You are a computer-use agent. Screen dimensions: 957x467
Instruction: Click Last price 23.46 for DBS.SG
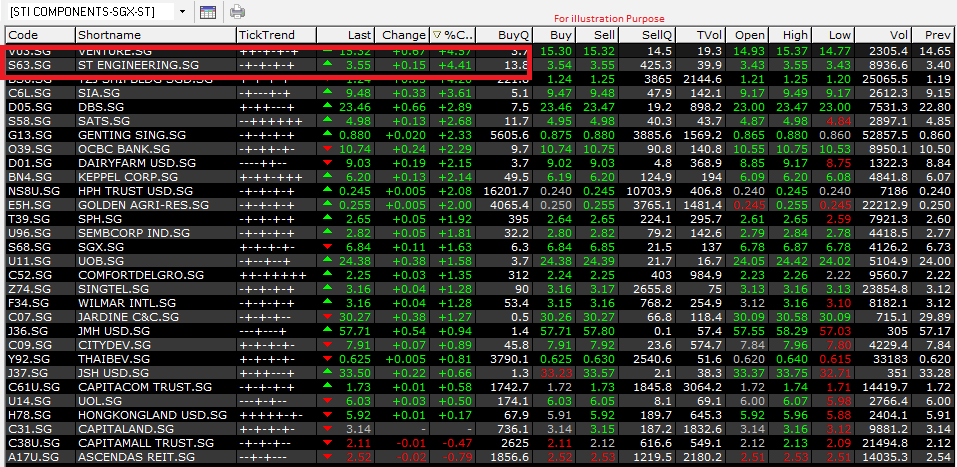(354, 107)
